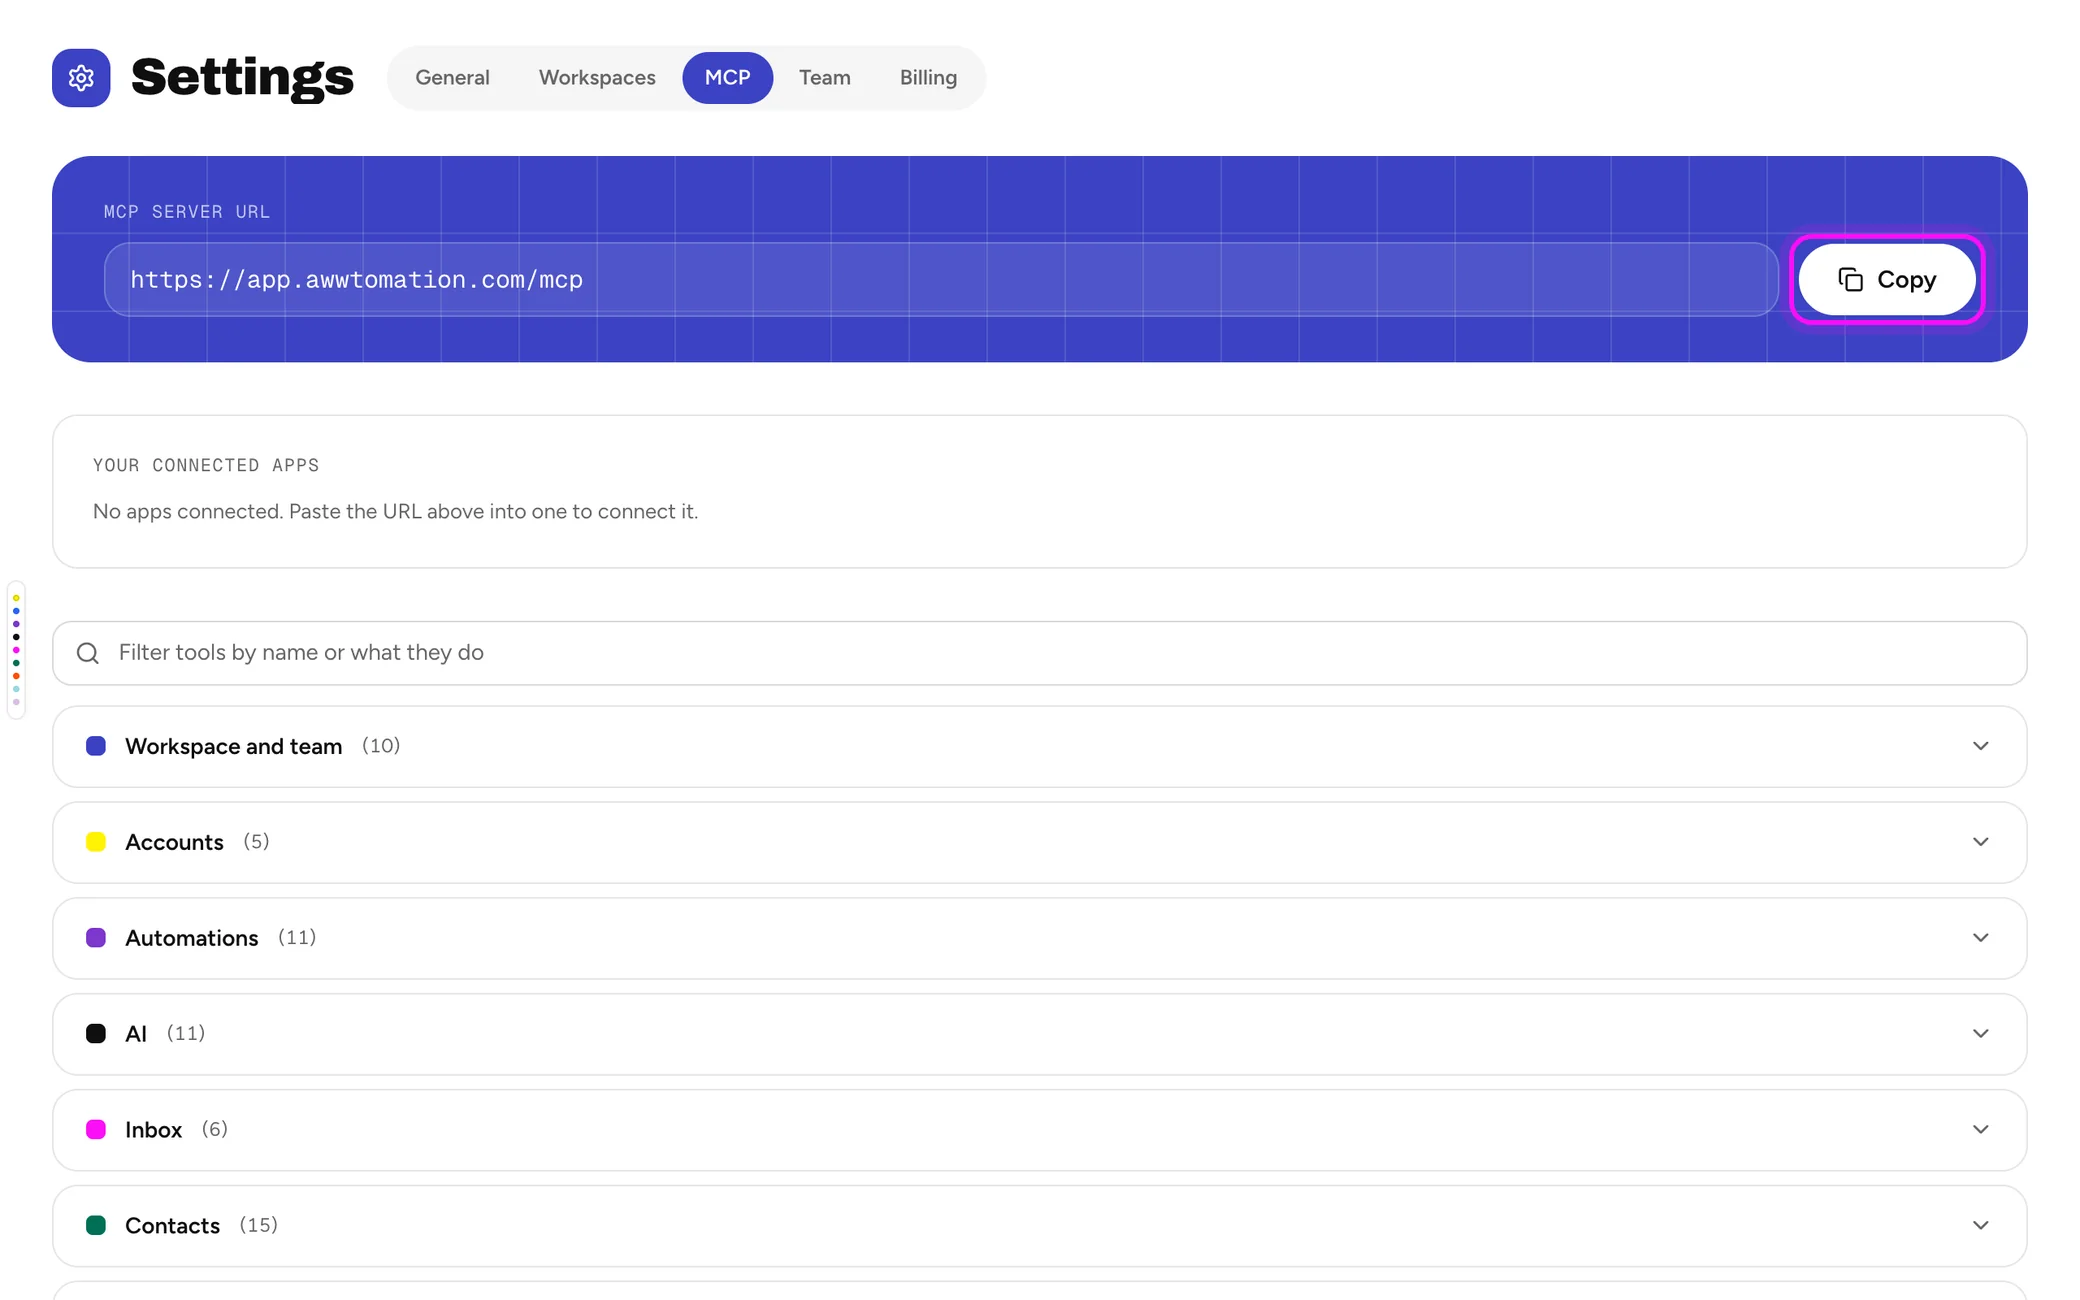
Task: Expand the Inbox section chevron
Action: [1980, 1130]
